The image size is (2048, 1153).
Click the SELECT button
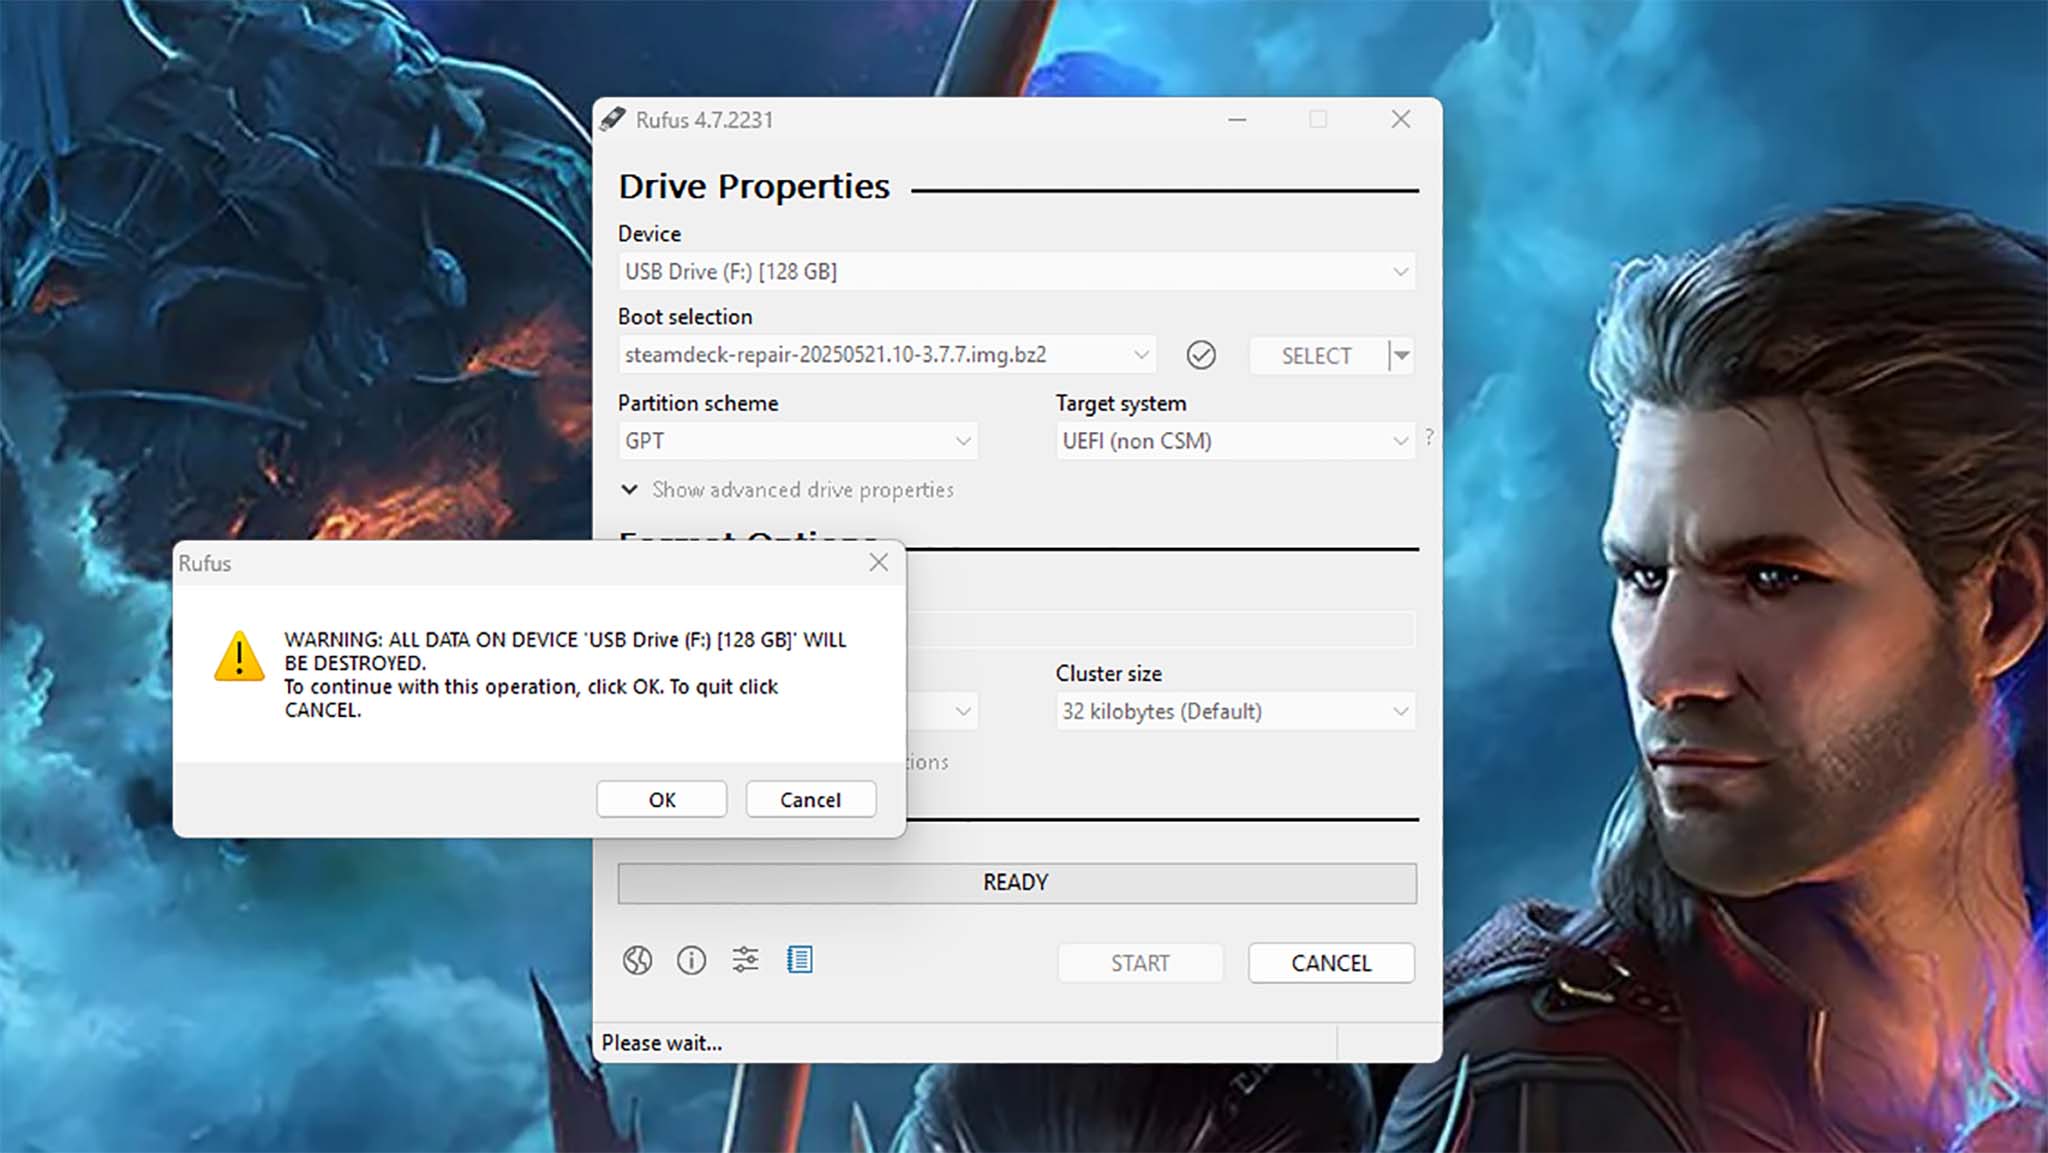pyautogui.click(x=1316, y=356)
